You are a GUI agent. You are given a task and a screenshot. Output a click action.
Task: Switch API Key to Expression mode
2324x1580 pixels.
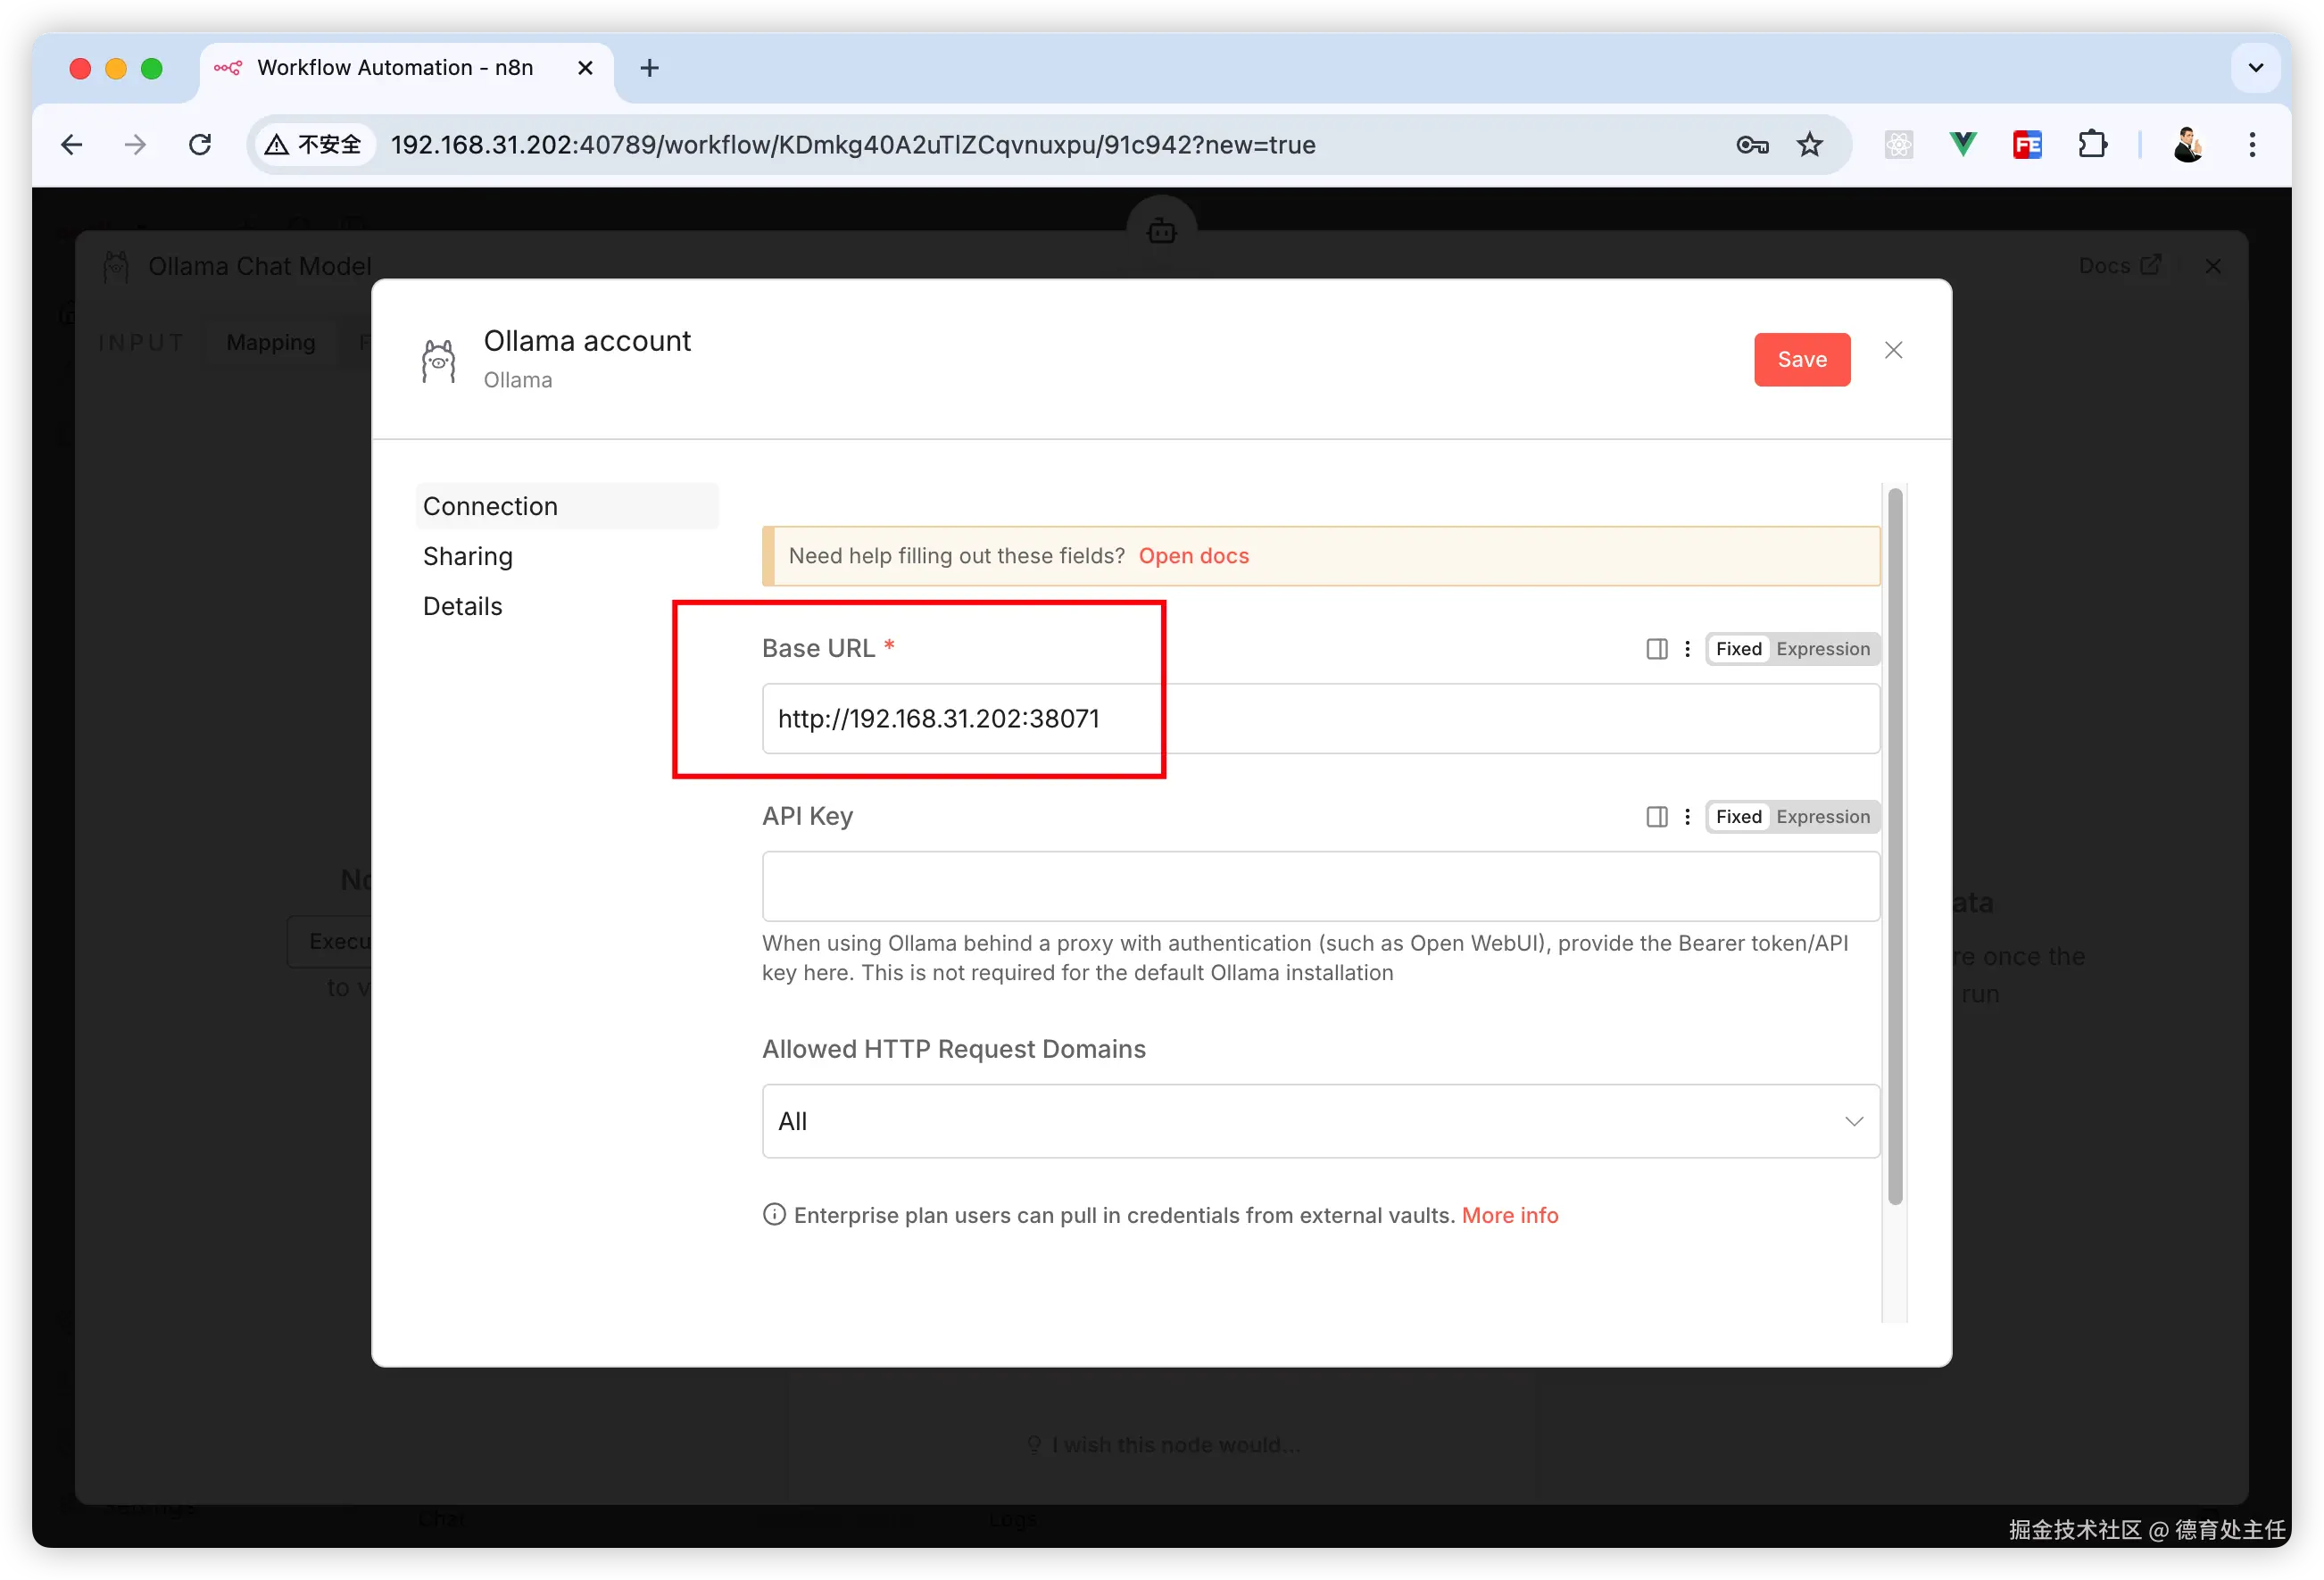[1822, 817]
